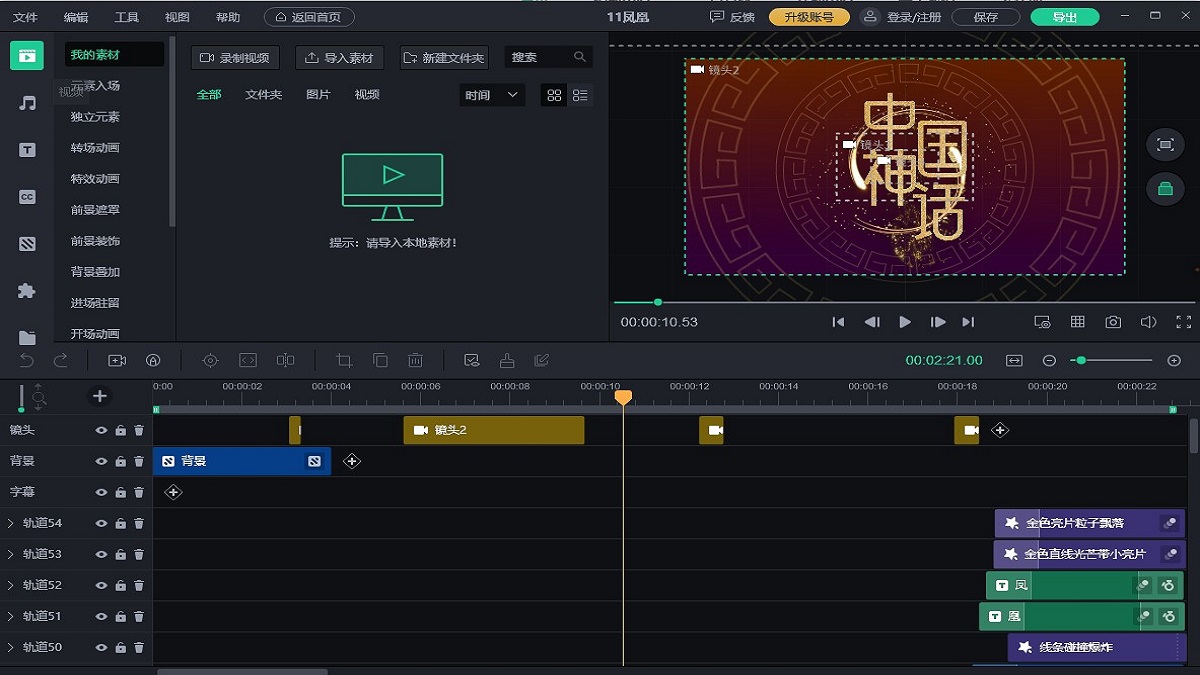Open the text tool in the sidebar
This screenshot has width=1200, height=675.
pyautogui.click(x=27, y=150)
